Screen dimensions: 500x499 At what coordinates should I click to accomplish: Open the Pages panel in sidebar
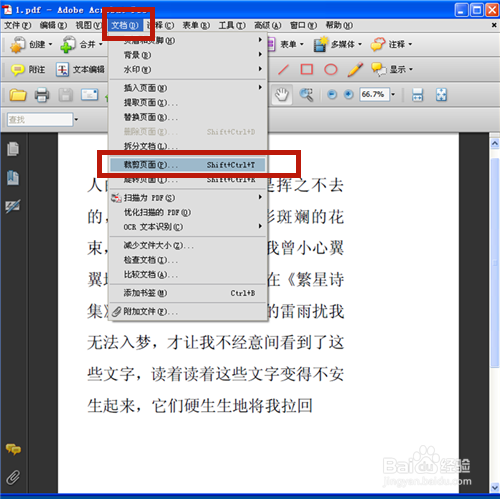(13, 149)
